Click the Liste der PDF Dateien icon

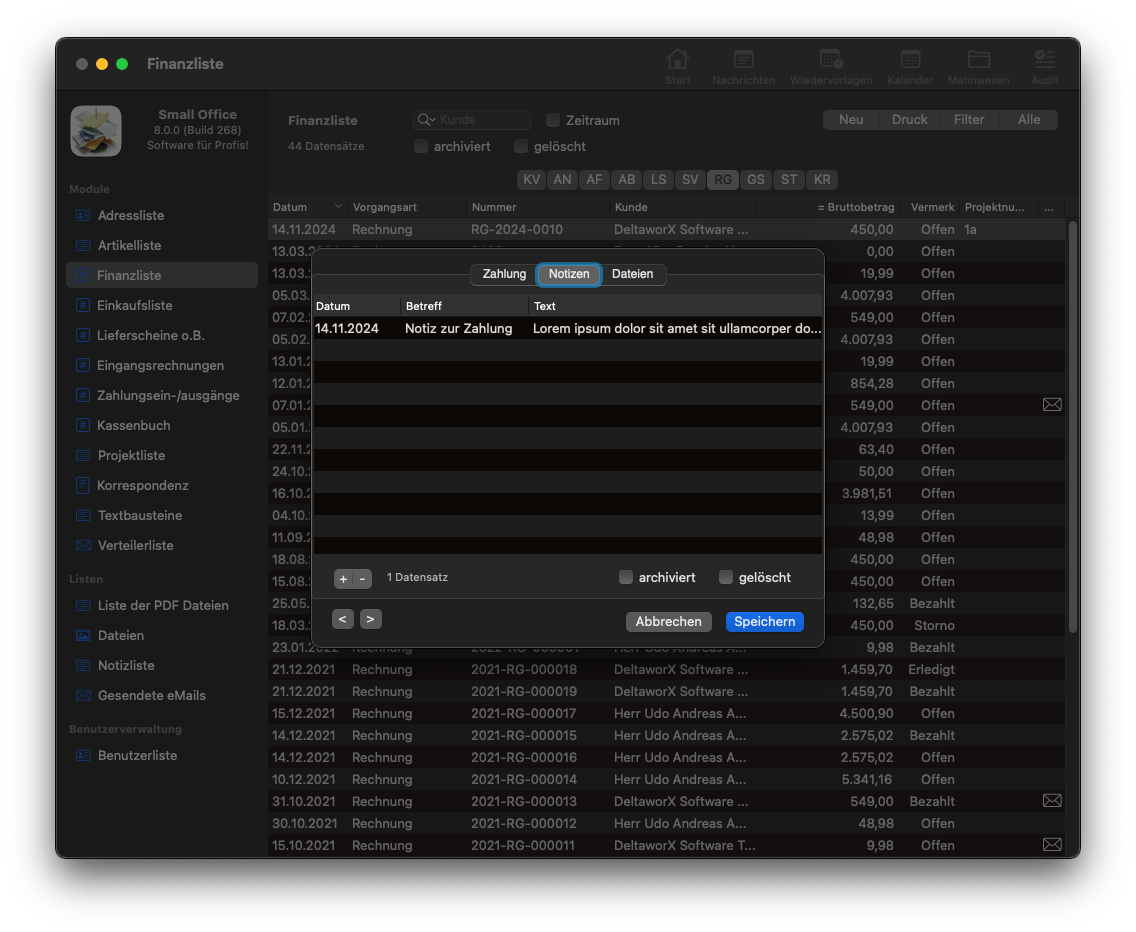[83, 606]
